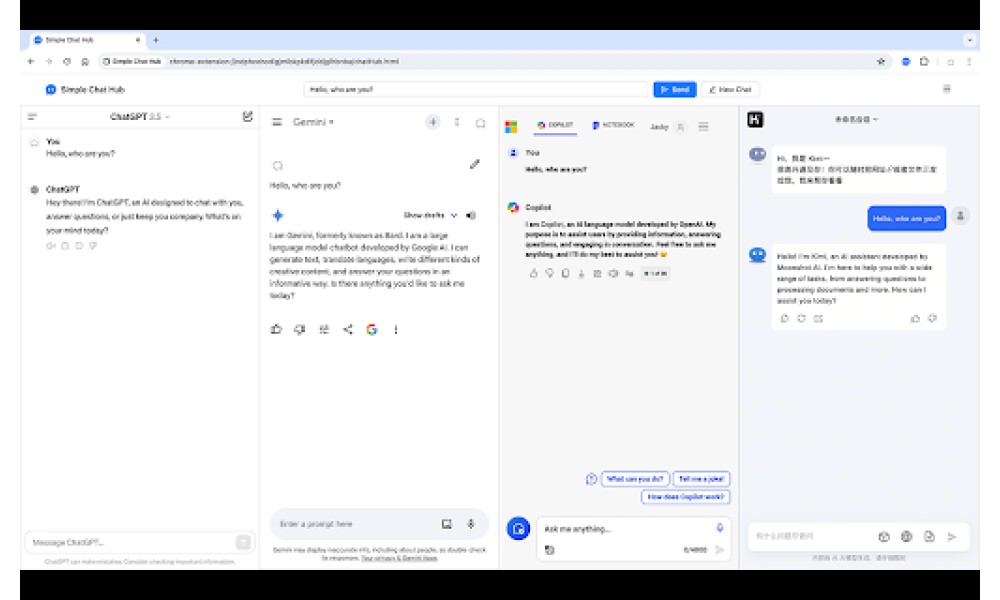Thumbs up the Kimi response
Viewport: 1000px width, 600px height.
[x=915, y=318]
